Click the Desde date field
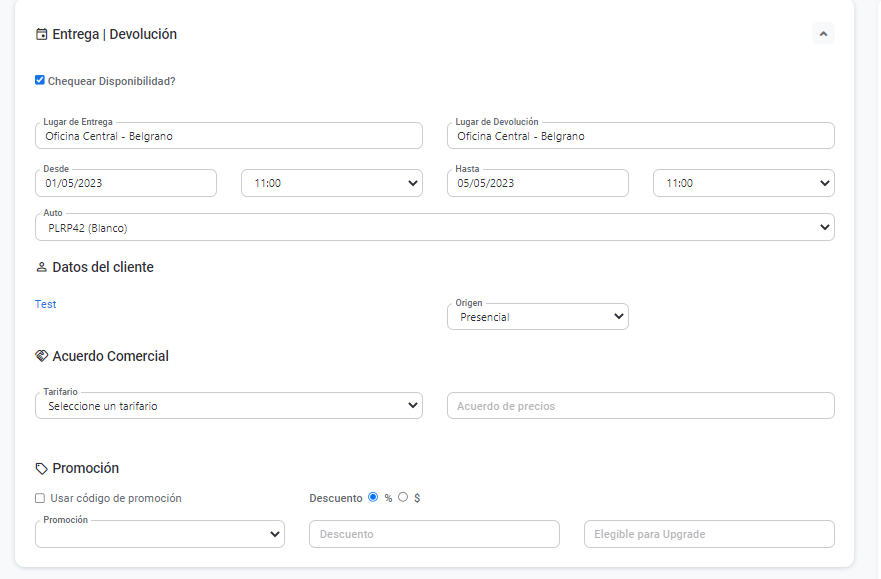881x579 pixels. coord(126,183)
